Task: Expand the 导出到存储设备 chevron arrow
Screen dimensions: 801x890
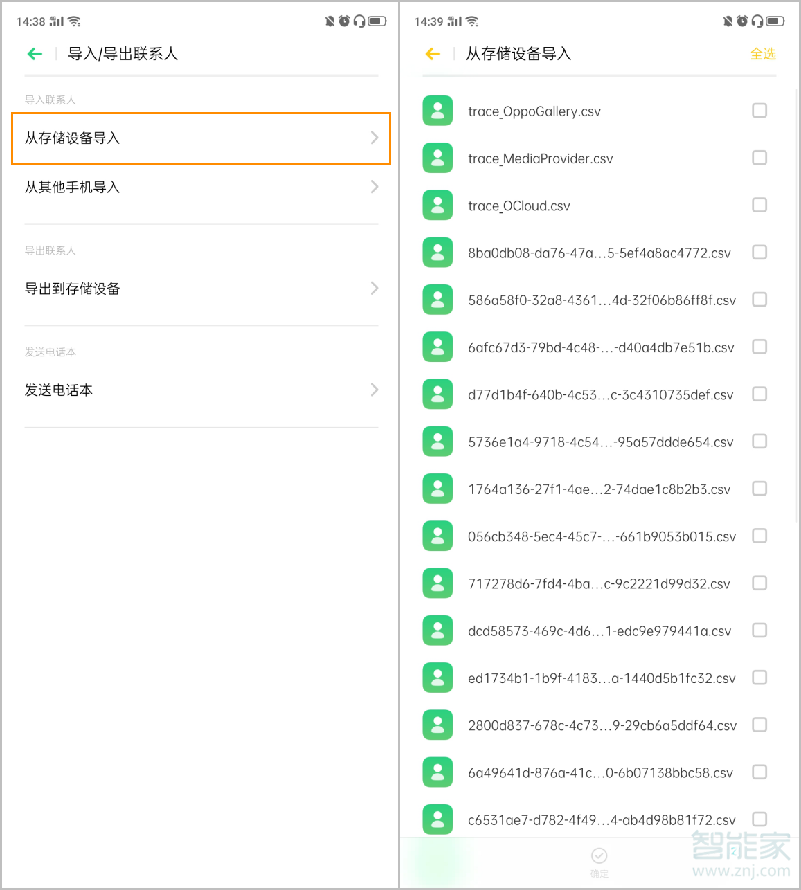Action: point(375,288)
